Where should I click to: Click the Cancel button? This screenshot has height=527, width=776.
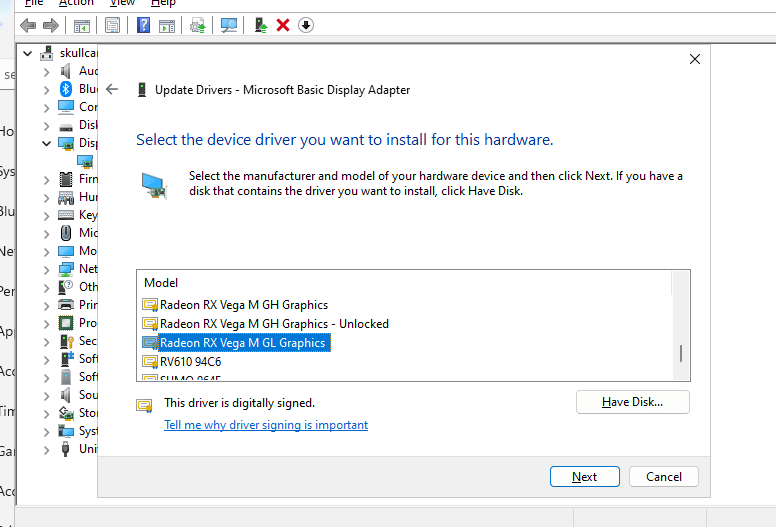(x=664, y=477)
